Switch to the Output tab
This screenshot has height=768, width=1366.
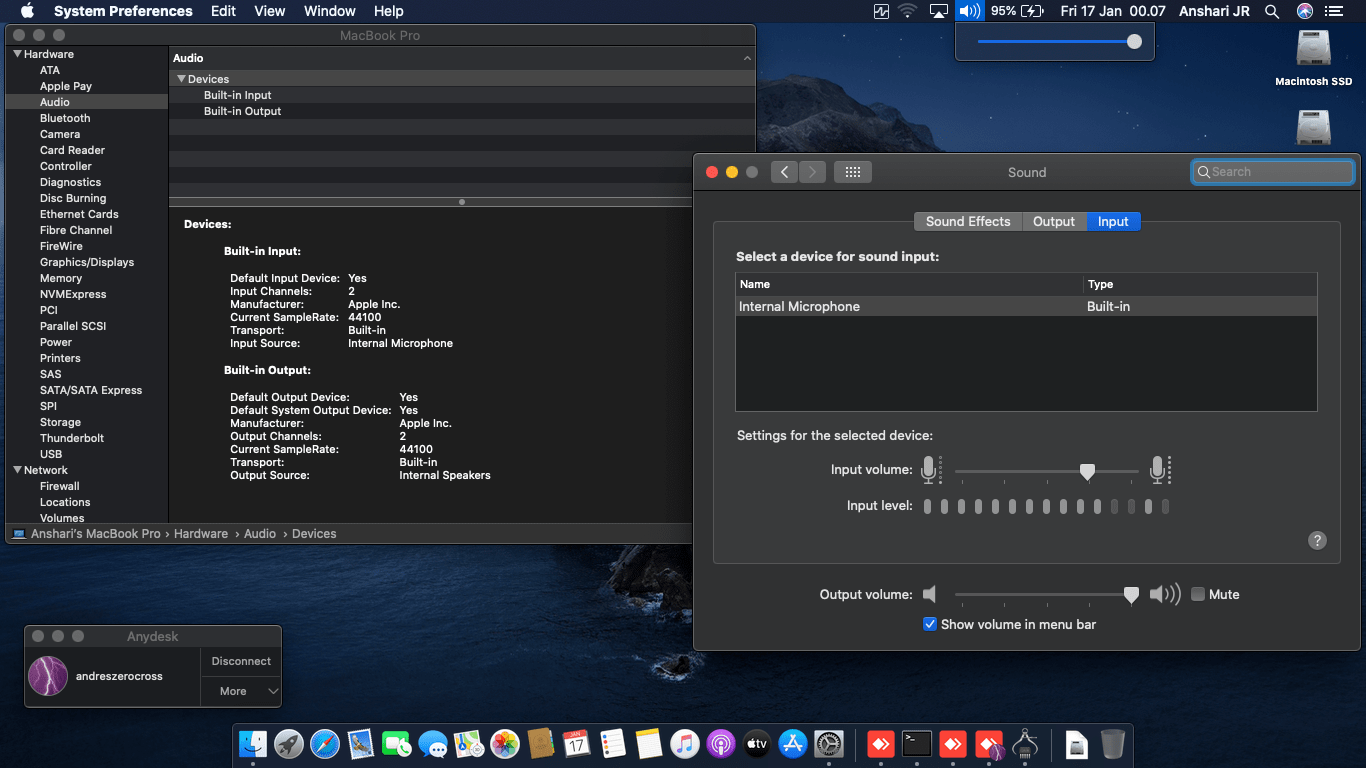[x=1054, y=222]
